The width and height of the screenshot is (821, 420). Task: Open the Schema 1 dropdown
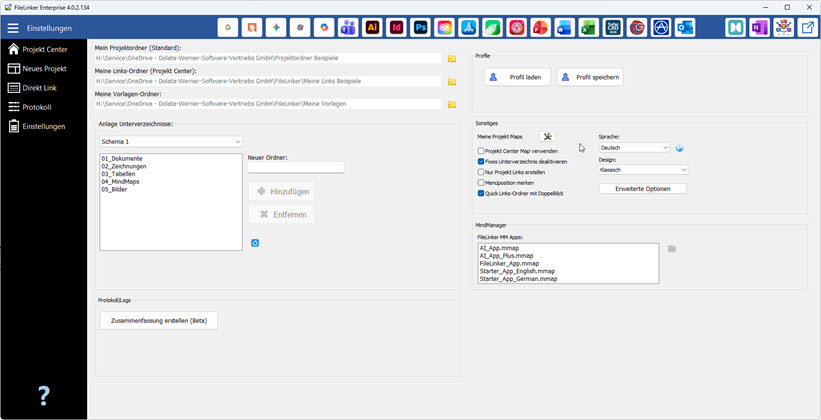[x=171, y=142]
